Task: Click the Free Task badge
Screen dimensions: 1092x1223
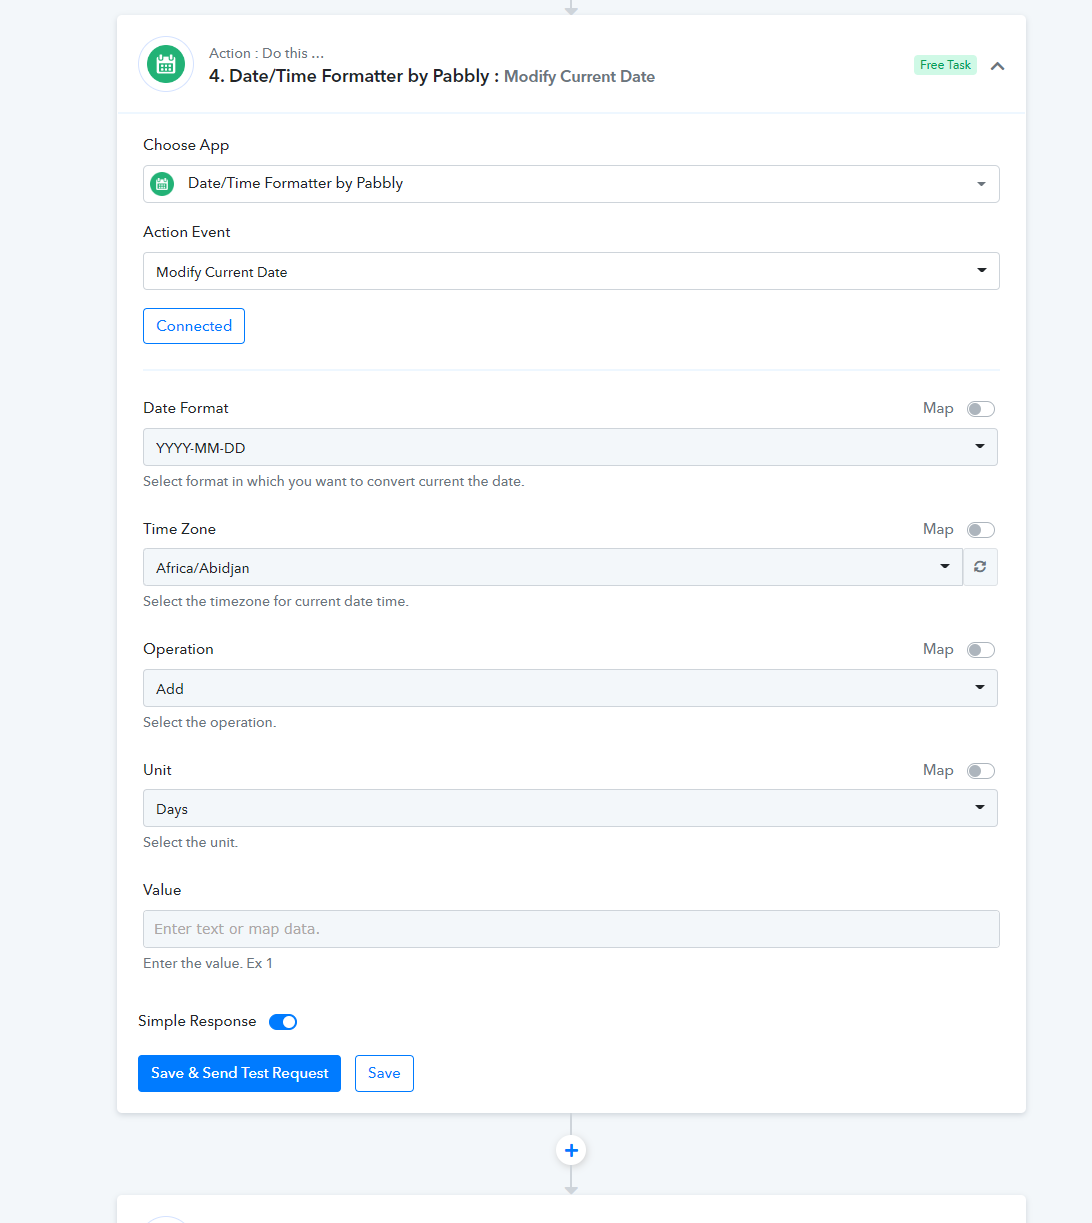Action: click(x=945, y=65)
